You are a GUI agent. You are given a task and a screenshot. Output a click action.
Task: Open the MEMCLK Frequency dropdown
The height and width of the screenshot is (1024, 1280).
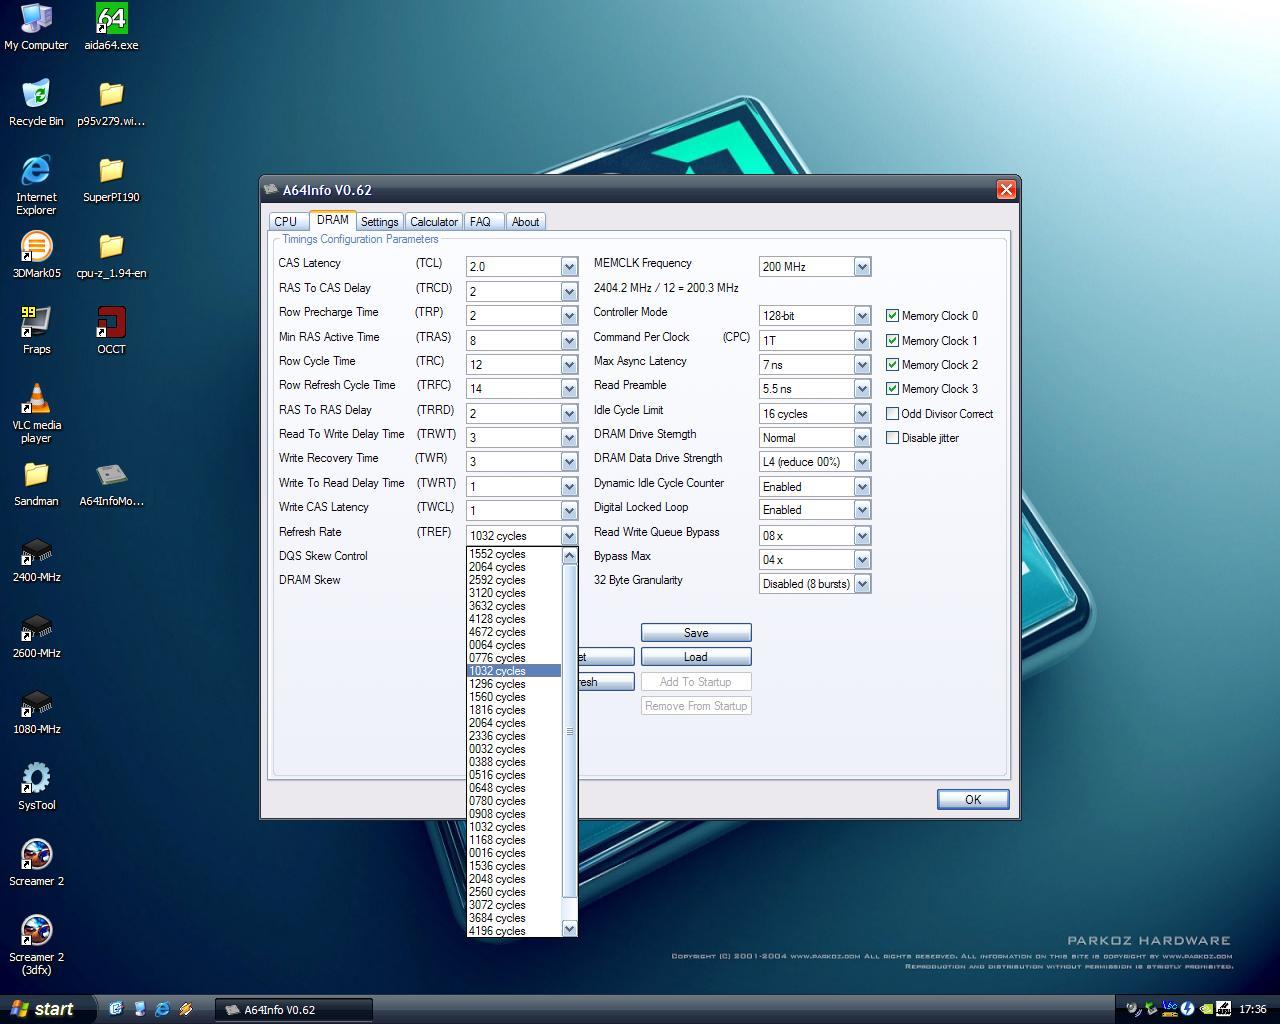coord(862,267)
